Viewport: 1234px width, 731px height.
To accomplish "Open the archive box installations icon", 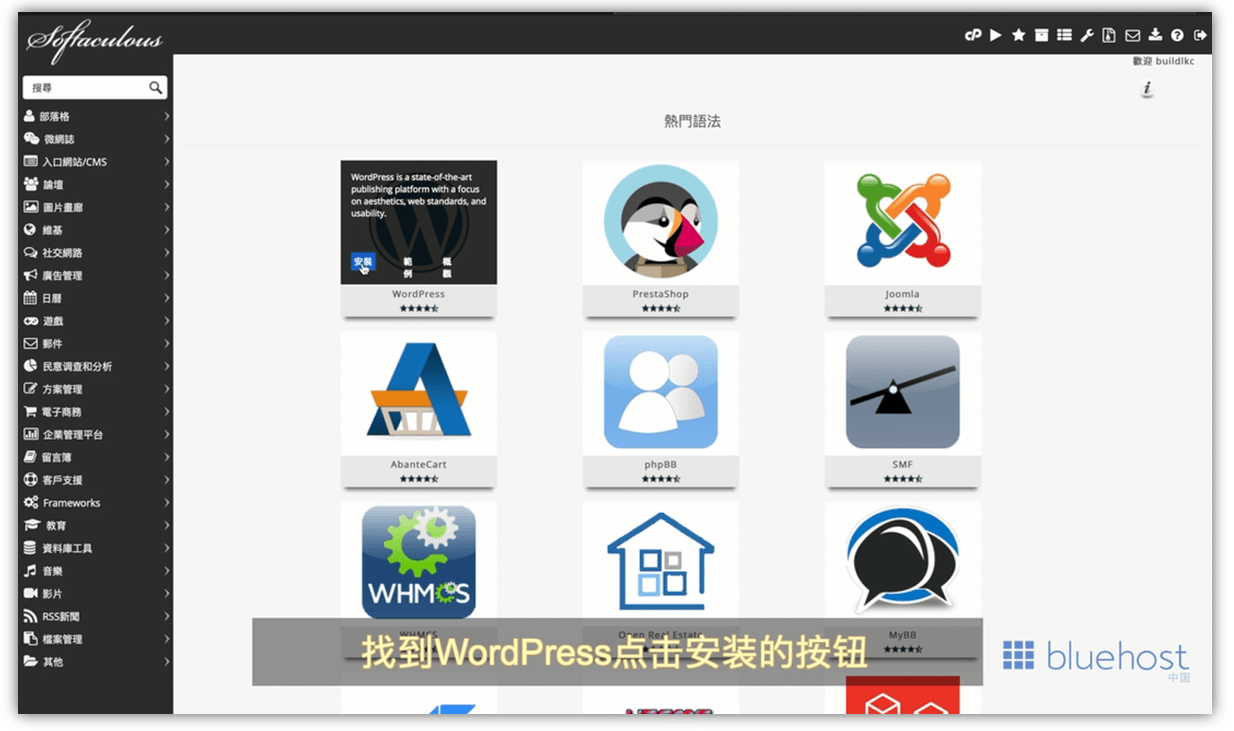I will coord(1041,35).
